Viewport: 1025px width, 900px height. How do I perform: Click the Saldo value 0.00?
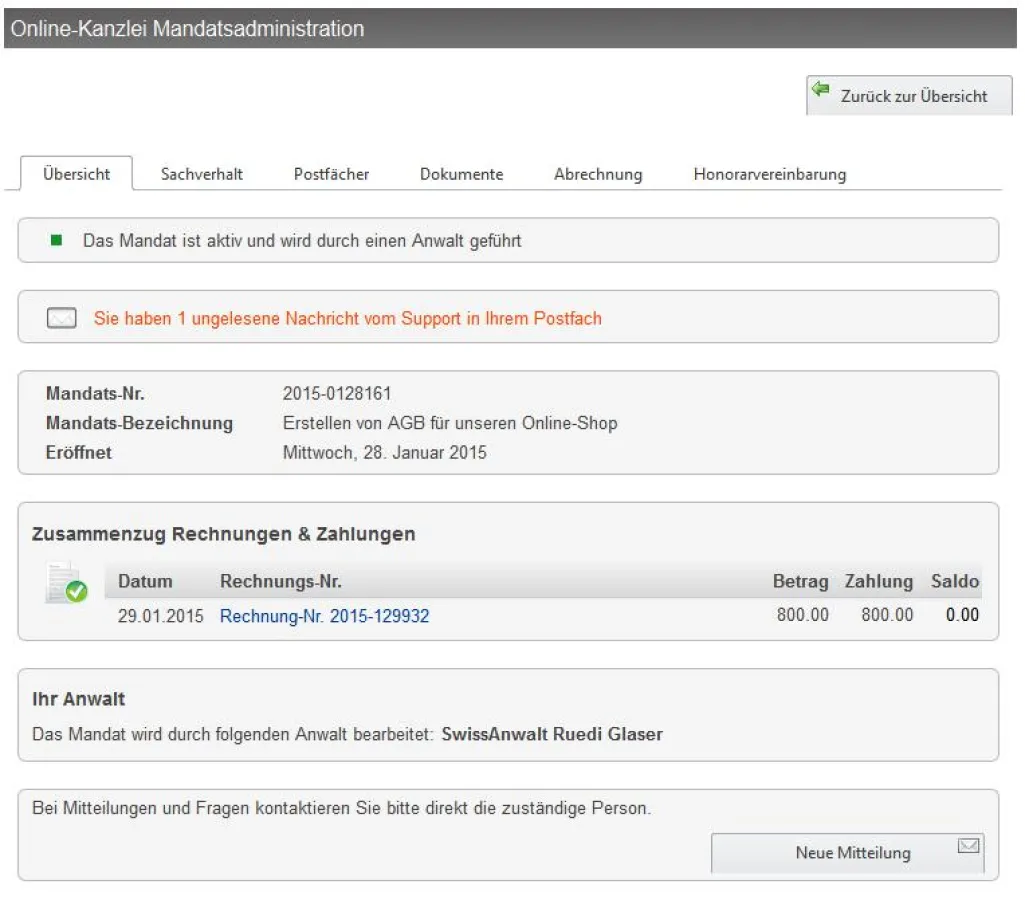(962, 616)
